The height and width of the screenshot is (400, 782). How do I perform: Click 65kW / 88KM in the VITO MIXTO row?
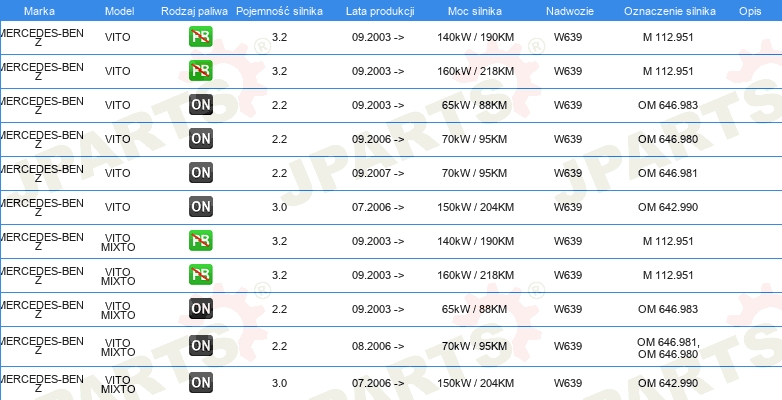[474, 309]
